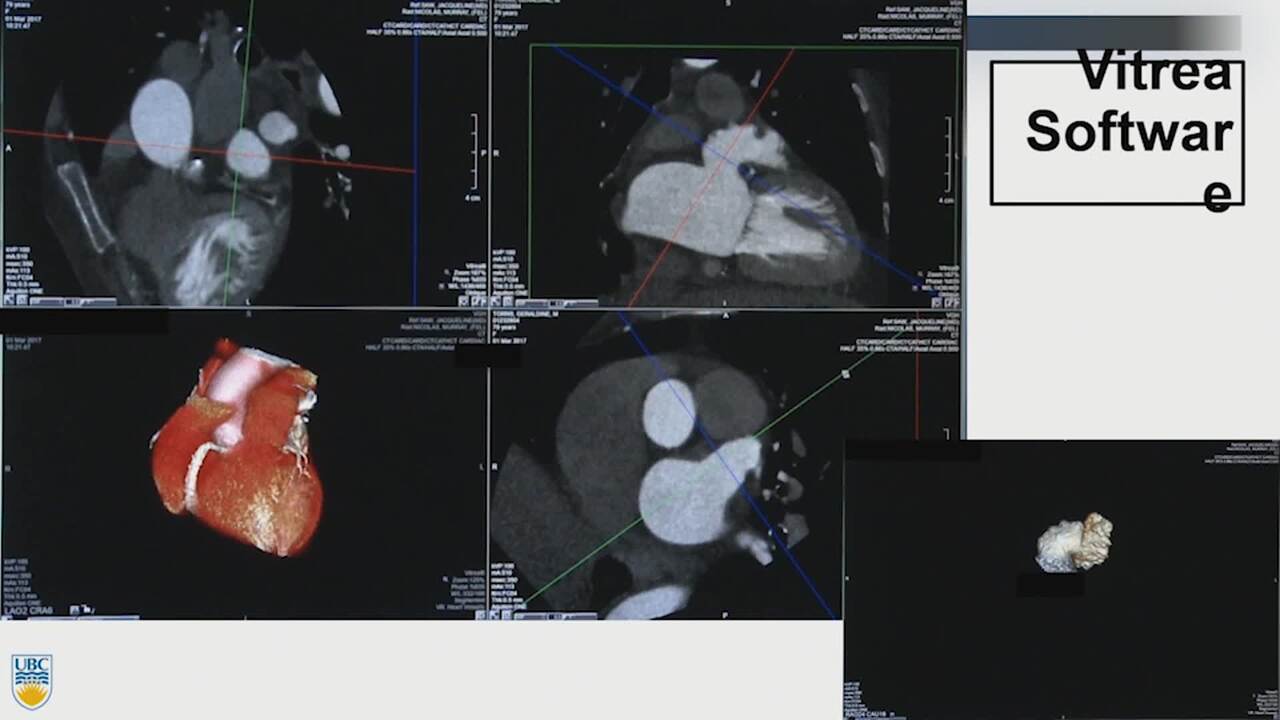Click the UBC logo in the footer

(x=31, y=682)
